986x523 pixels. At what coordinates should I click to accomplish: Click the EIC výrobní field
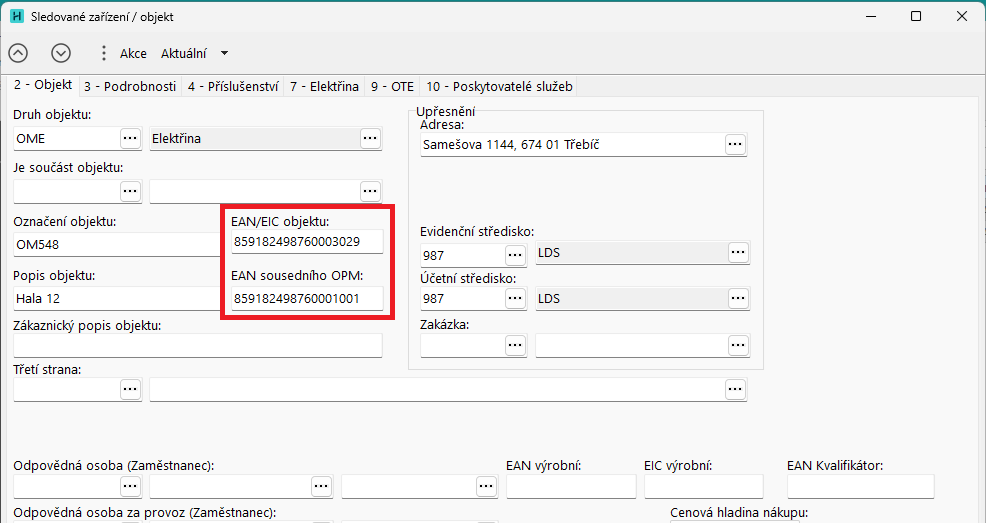(x=704, y=487)
